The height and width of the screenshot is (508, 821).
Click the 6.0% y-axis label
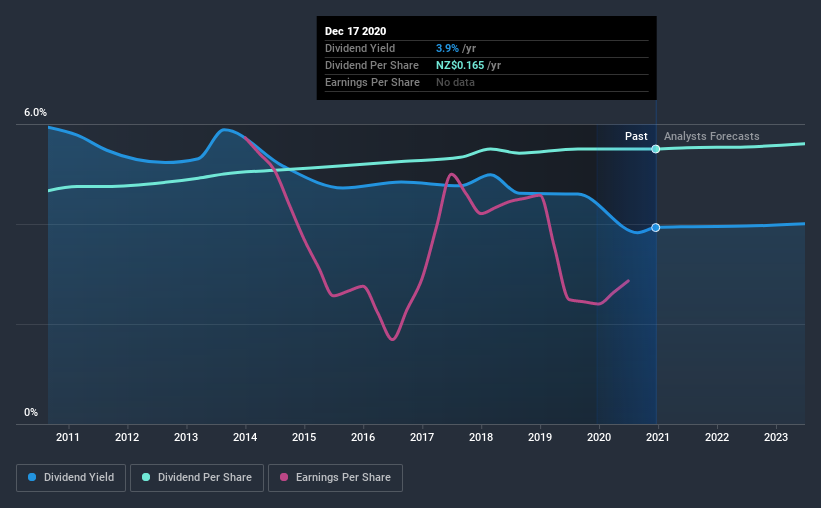coord(35,113)
